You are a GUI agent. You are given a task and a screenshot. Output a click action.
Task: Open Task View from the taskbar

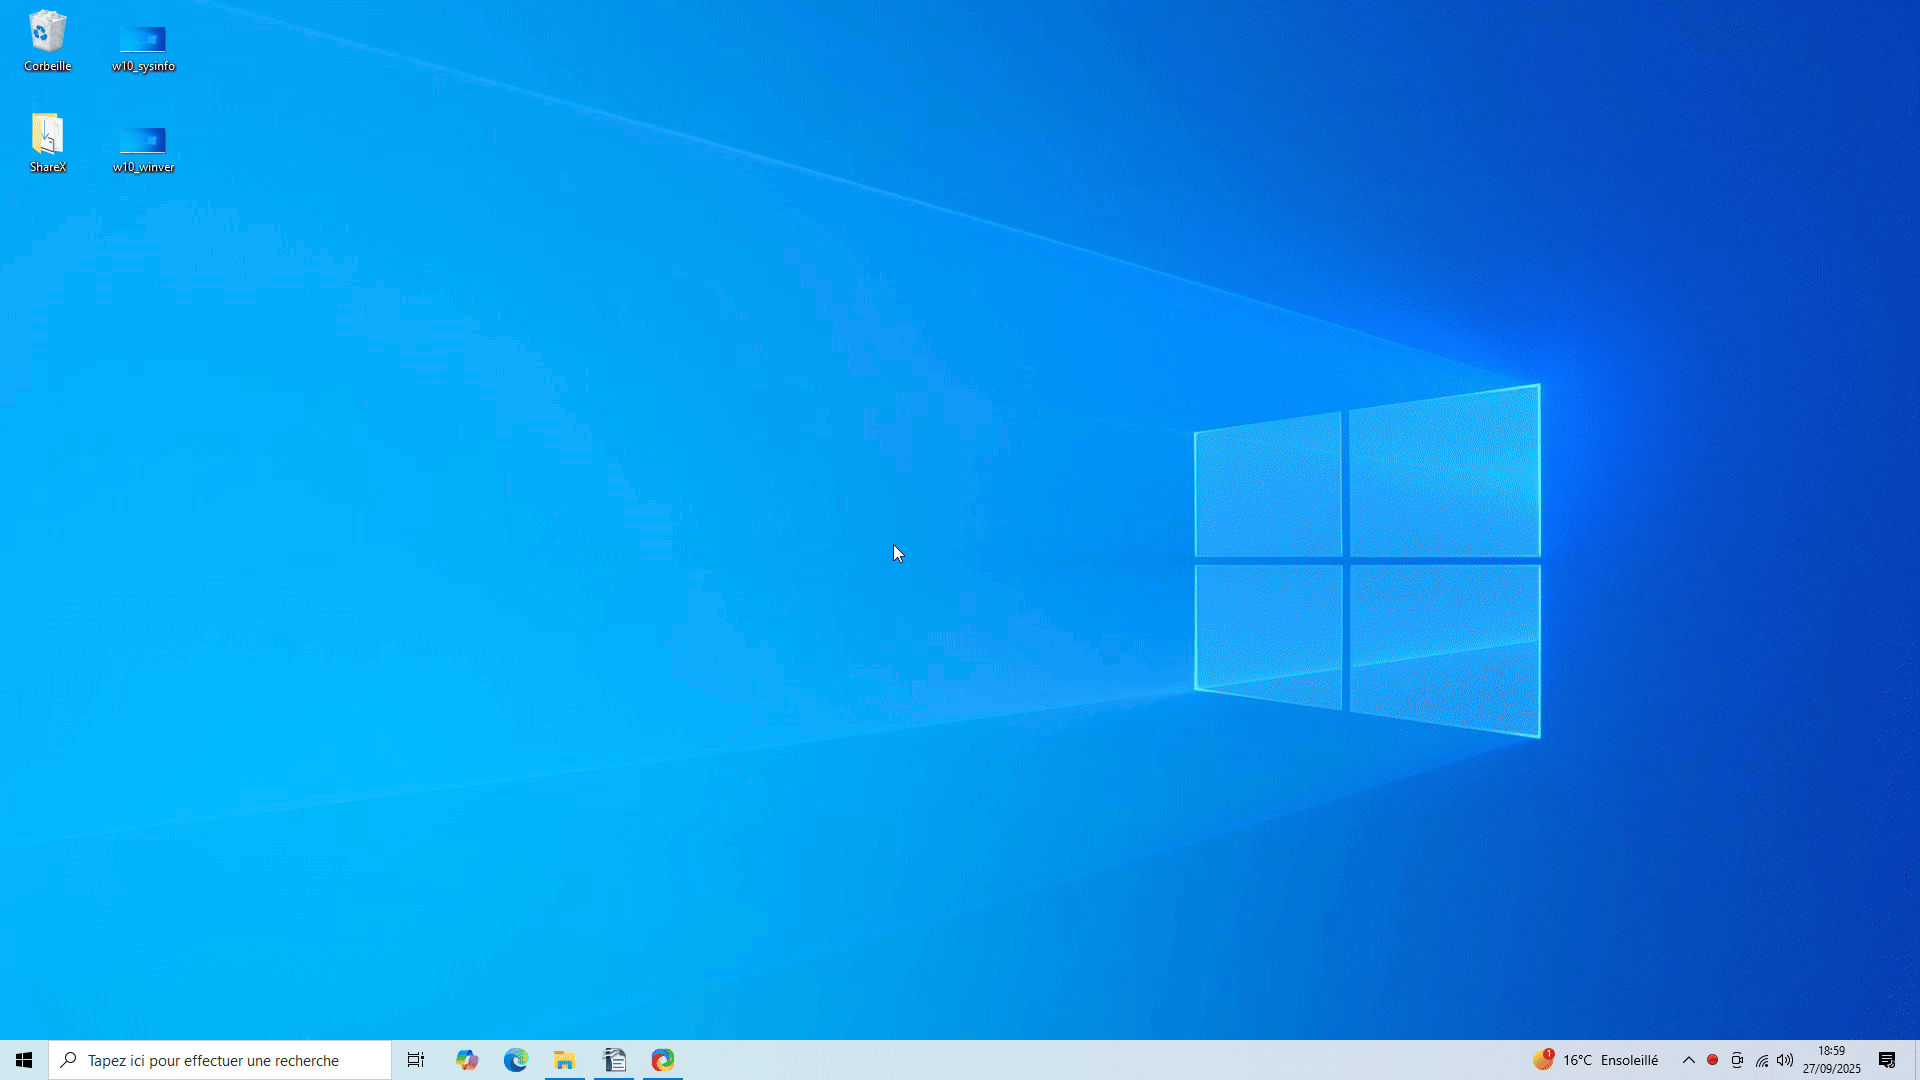pos(415,1060)
